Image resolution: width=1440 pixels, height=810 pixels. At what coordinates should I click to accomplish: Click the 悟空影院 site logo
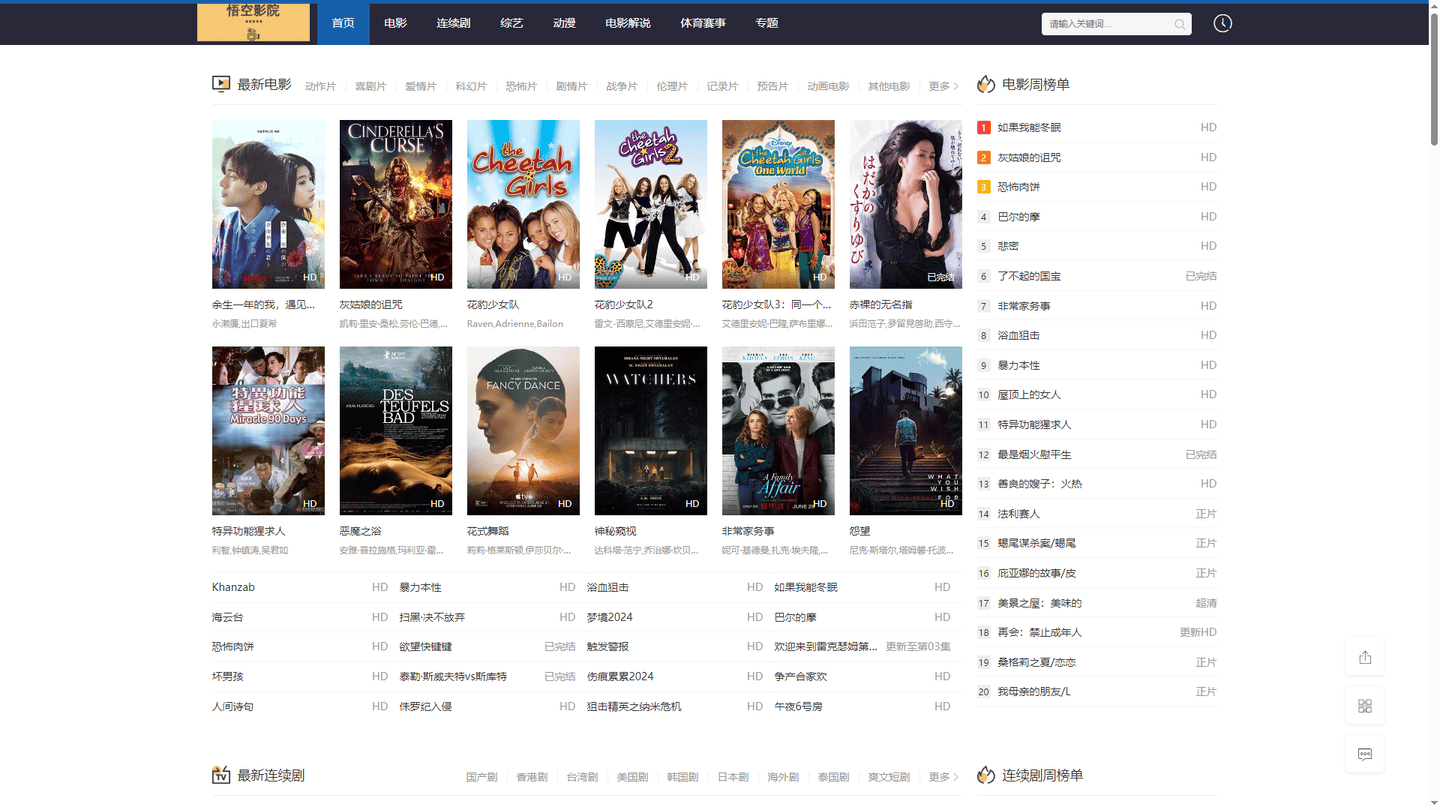pyautogui.click(x=253, y=22)
